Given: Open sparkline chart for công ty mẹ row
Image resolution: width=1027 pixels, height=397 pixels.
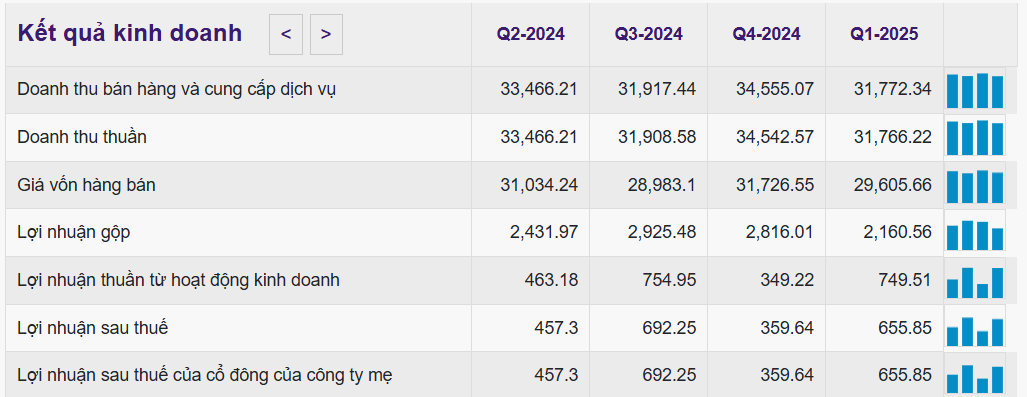Looking at the screenshot, I should click(975, 375).
